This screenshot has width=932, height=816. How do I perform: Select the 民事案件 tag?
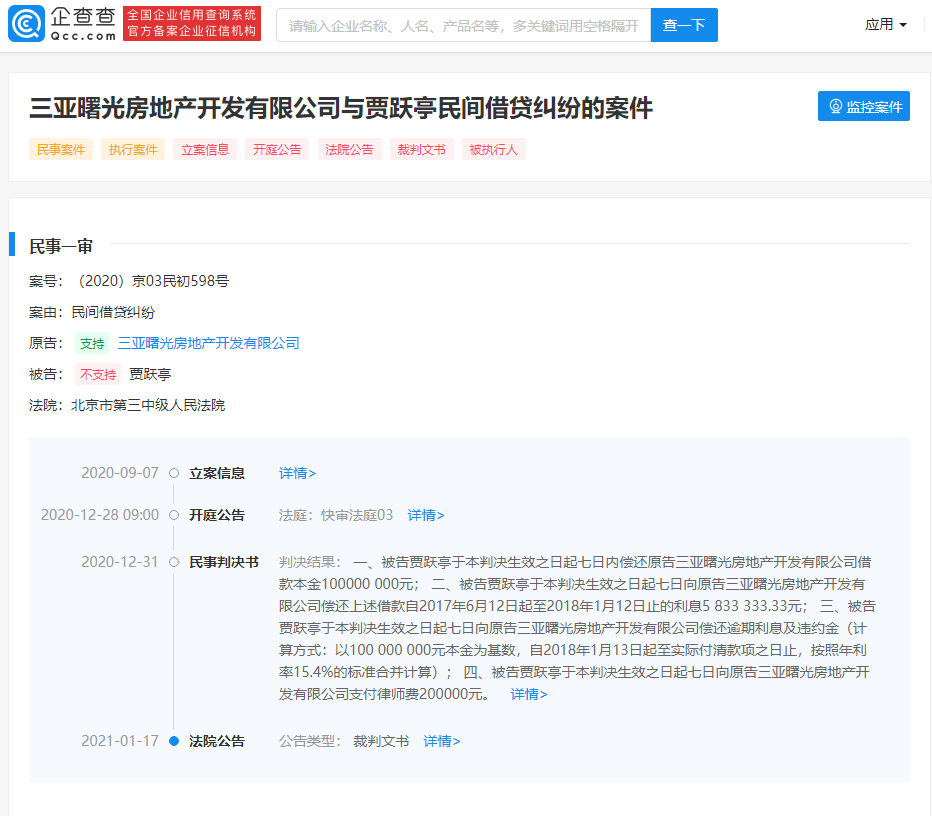(61, 150)
